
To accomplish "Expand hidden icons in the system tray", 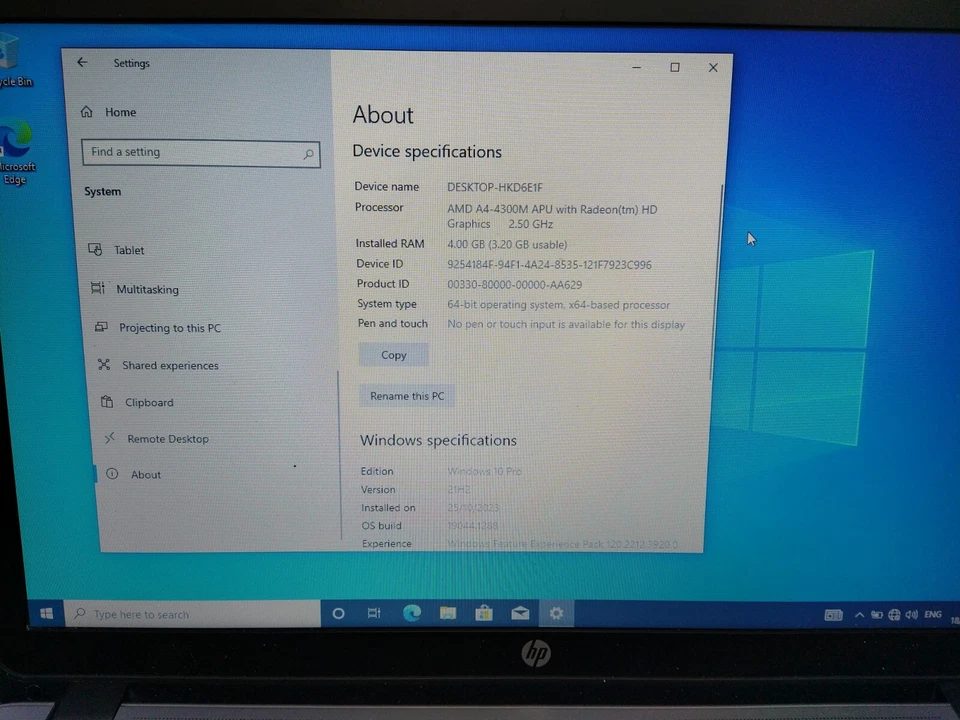I will pos(860,614).
